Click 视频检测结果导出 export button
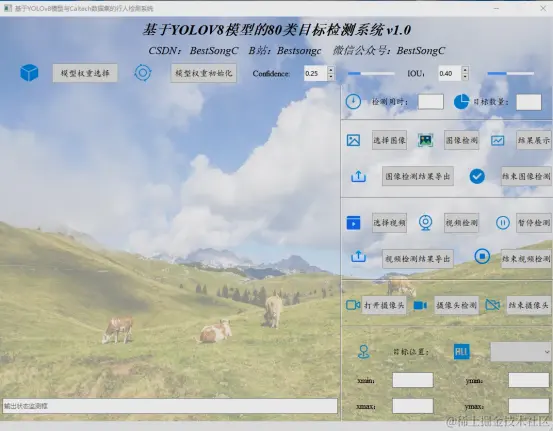The width and height of the screenshot is (554, 432). pos(418,259)
